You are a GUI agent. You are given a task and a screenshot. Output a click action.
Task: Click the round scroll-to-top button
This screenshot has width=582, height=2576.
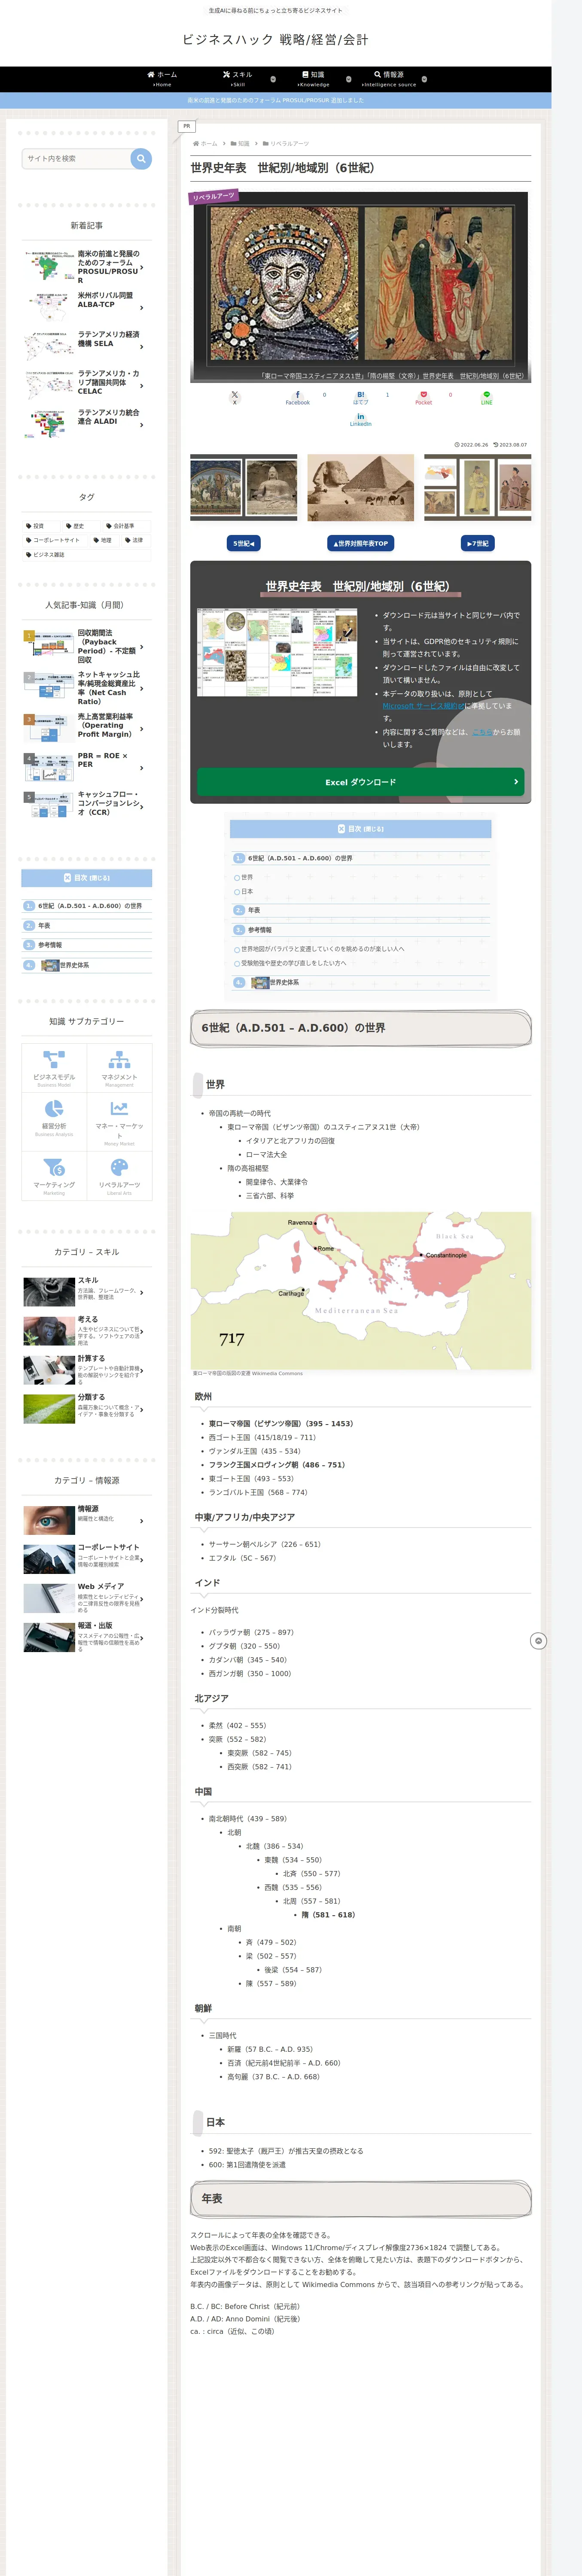[538, 1641]
